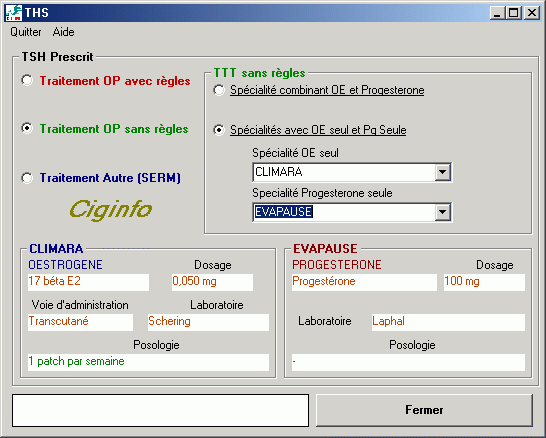The width and height of the screenshot is (546, 438).
Task: Click the Ciginfo logo
Action: tap(110, 210)
